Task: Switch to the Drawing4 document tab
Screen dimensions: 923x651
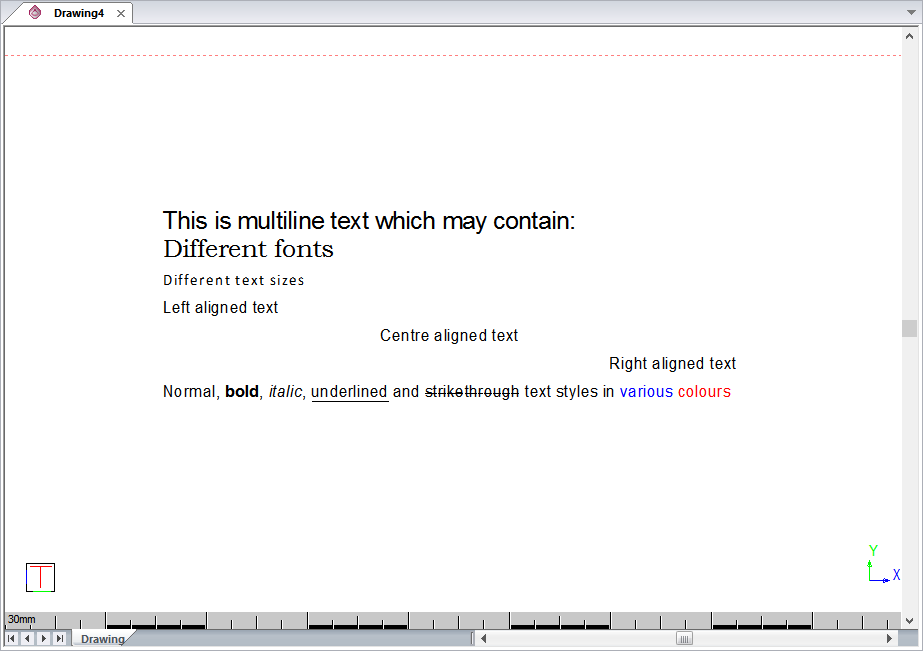Action: click(78, 13)
